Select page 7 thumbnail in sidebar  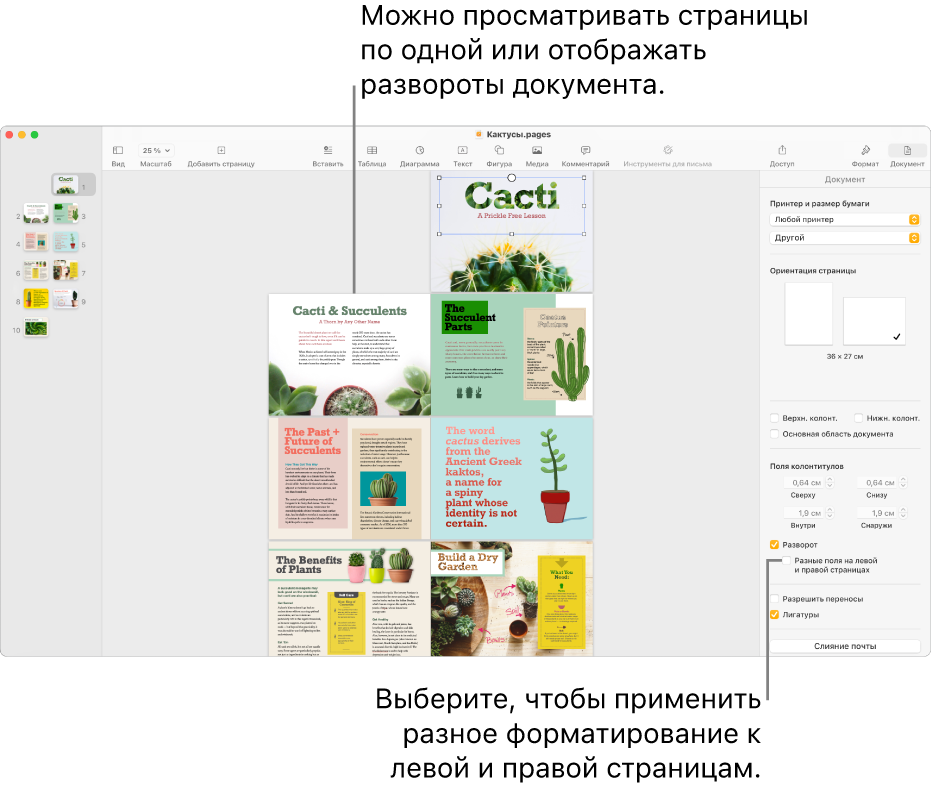pos(65,270)
